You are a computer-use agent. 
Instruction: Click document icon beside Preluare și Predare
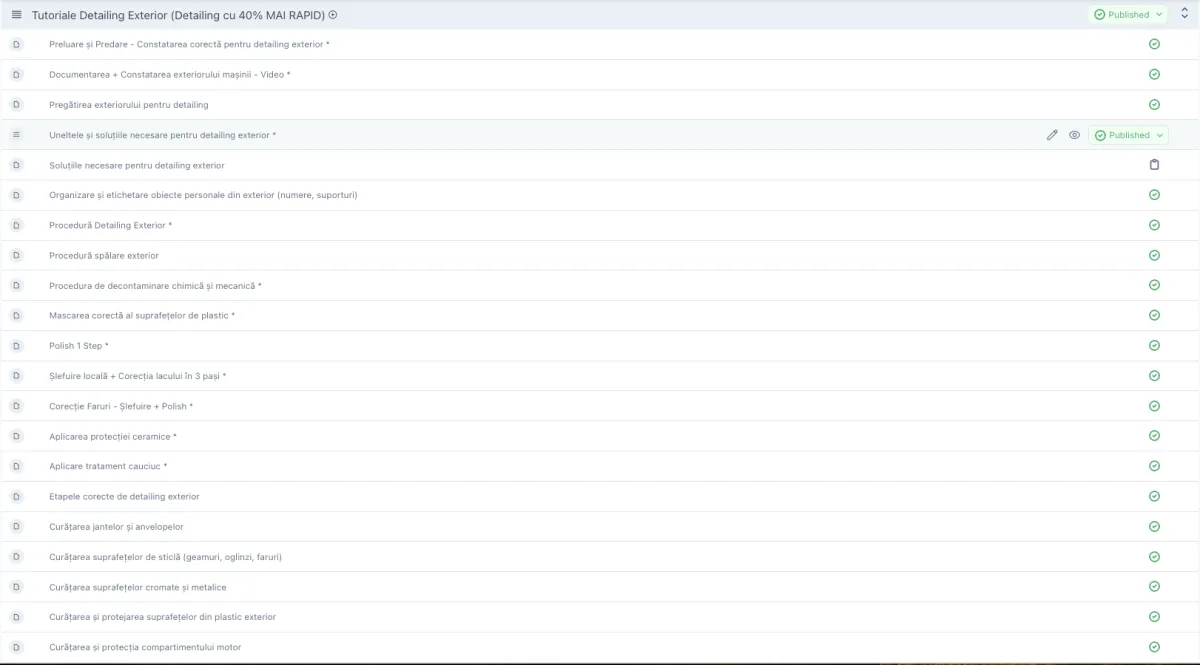tap(16, 44)
